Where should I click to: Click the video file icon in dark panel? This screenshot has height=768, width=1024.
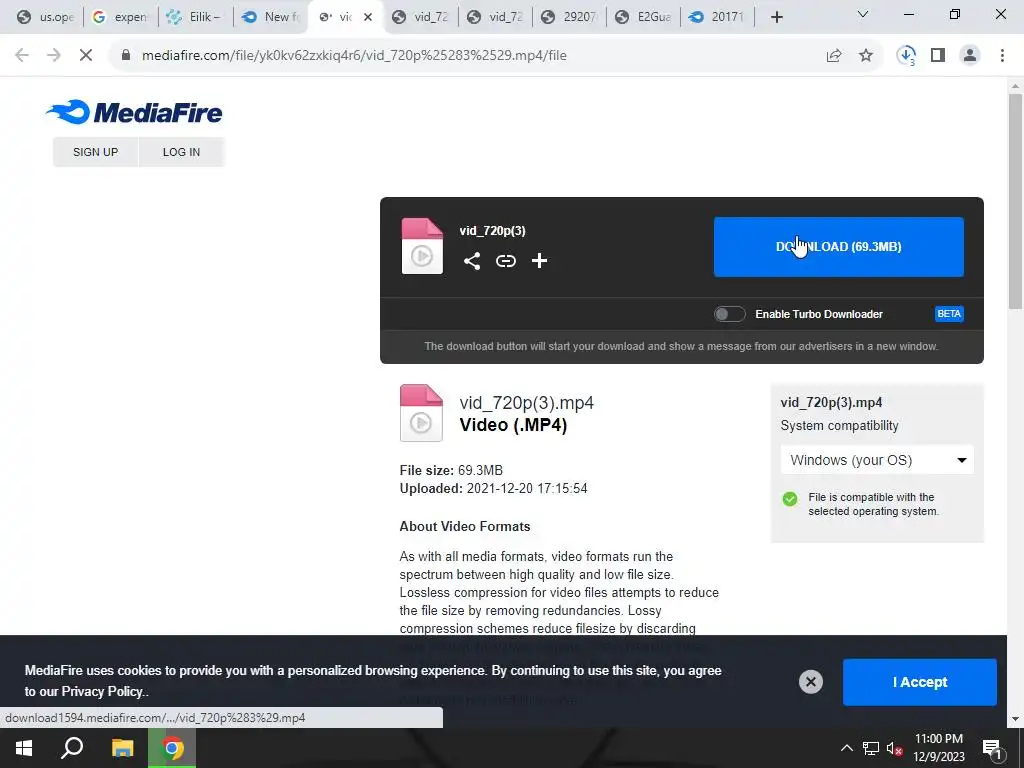[422, 246]
